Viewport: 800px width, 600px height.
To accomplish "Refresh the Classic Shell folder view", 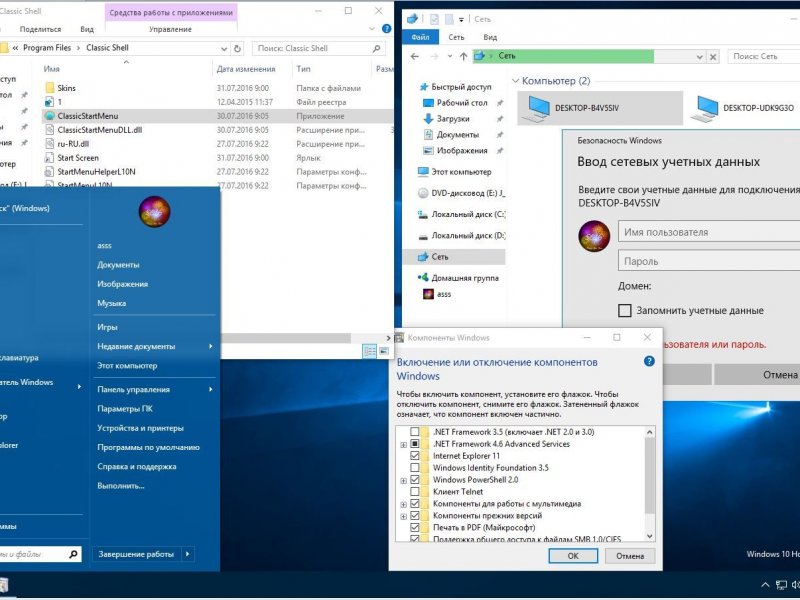I will [237, 48].
